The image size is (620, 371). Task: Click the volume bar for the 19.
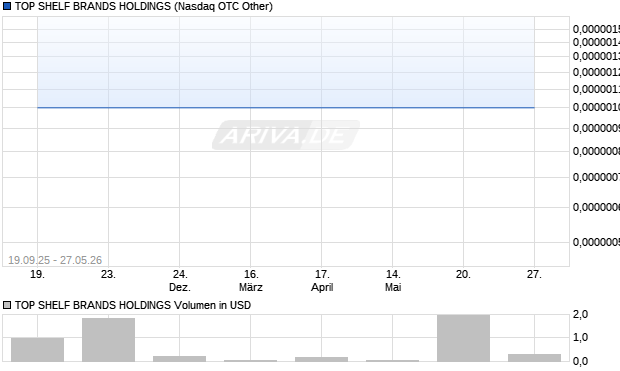pos(38,350)
